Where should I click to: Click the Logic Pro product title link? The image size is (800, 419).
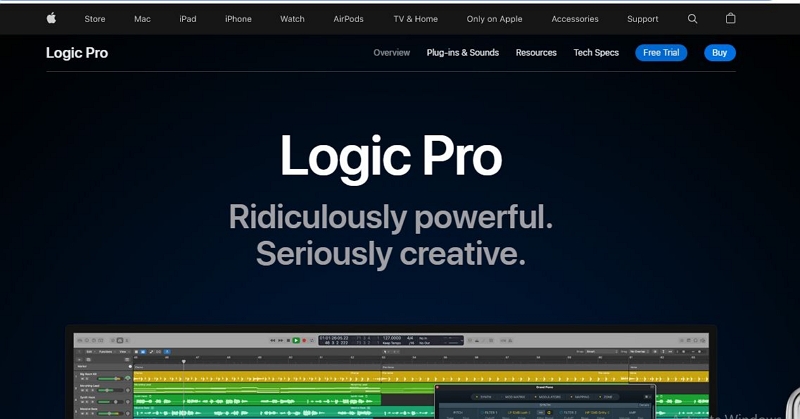pos(77,53)
